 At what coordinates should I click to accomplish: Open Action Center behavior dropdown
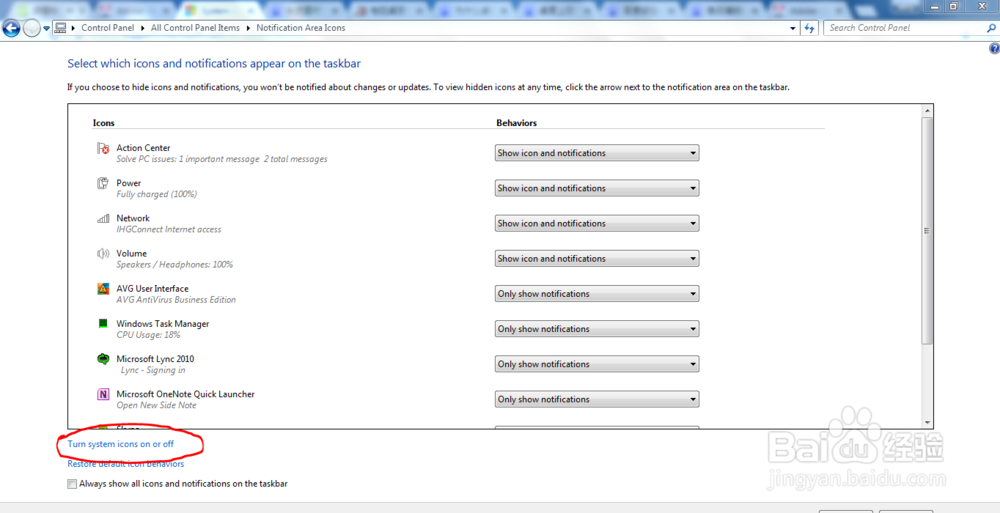click(596, 153)
